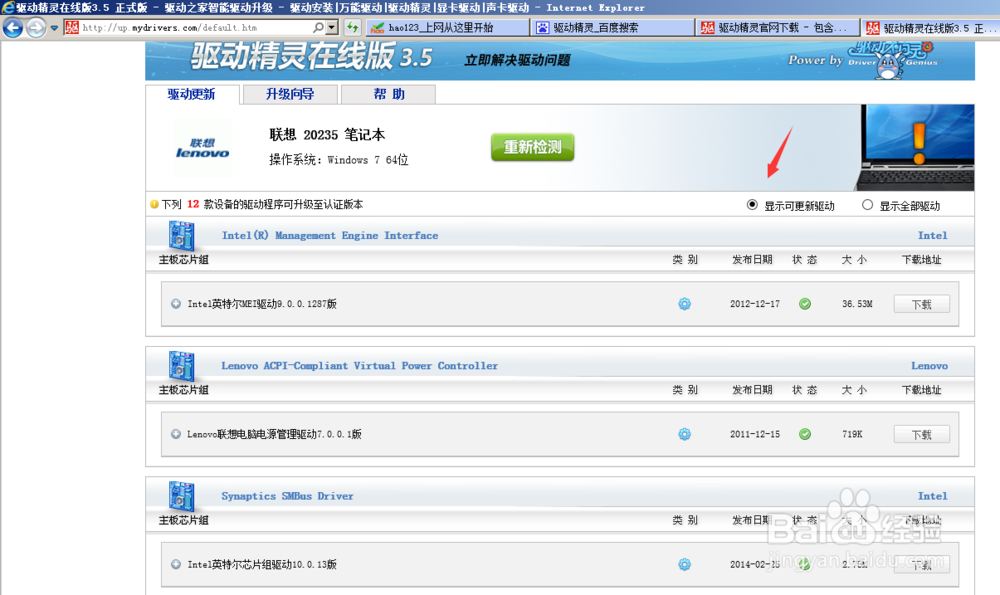The image size is (1000, 595).
Task: Click Synaptics SMBus Driver title
Action: (x=287, y=496)
